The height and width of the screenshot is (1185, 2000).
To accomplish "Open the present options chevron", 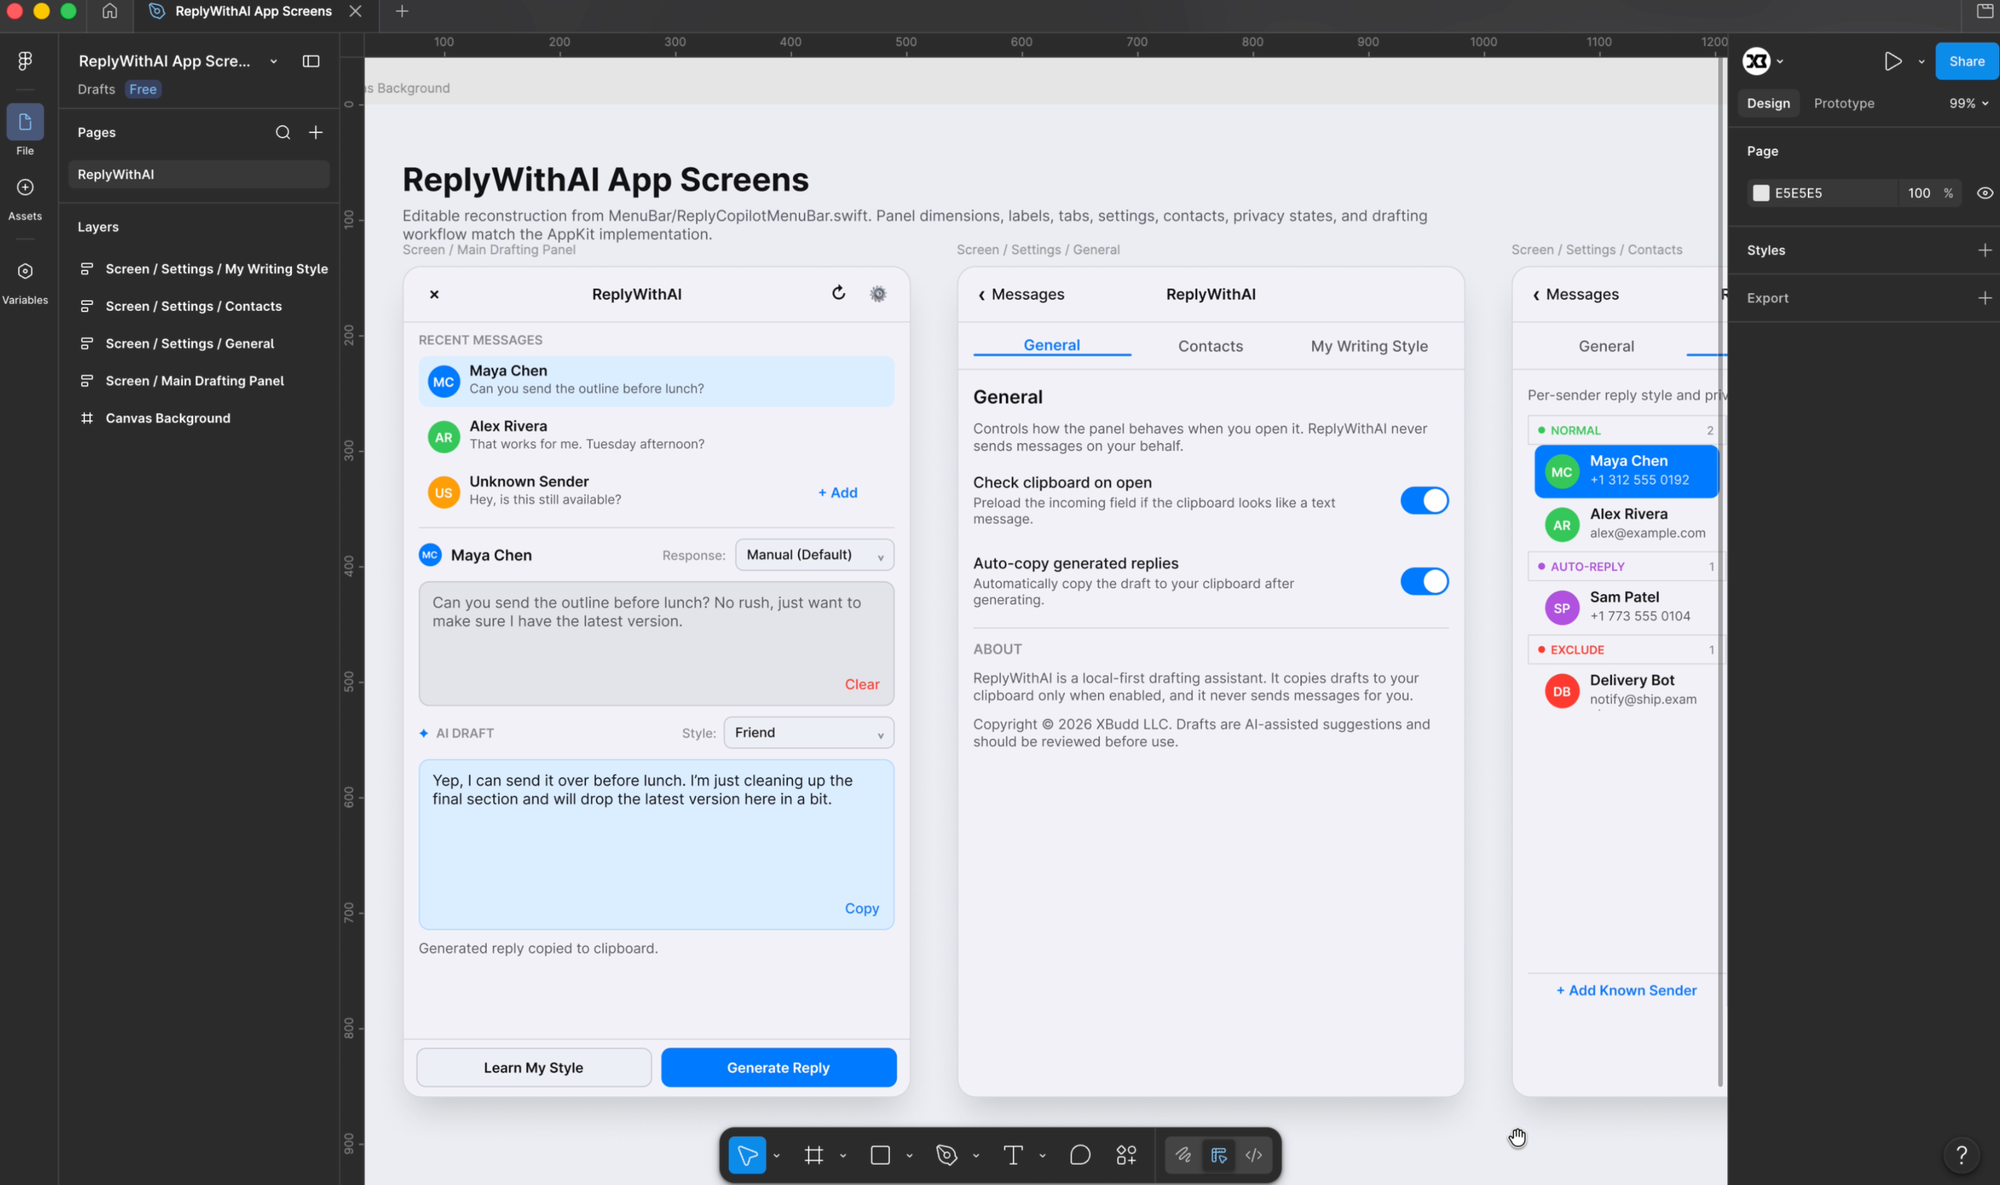I will (1921, 62).
